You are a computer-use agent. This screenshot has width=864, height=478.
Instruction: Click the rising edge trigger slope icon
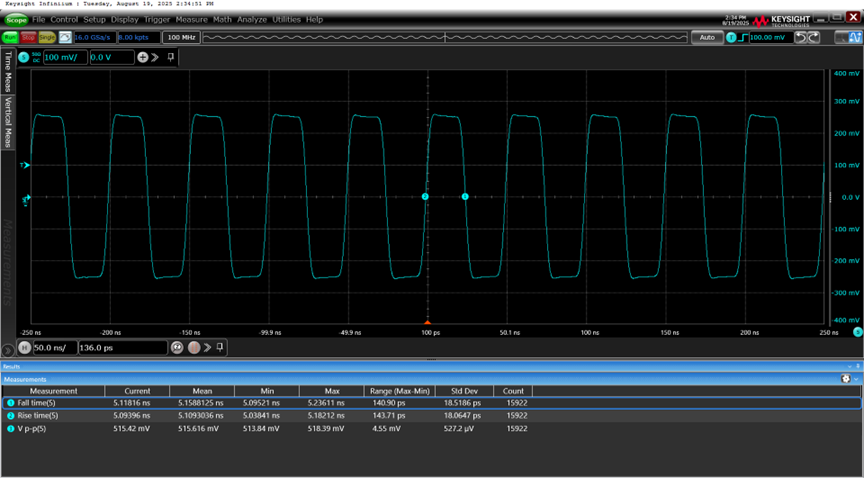coord(743,37)
